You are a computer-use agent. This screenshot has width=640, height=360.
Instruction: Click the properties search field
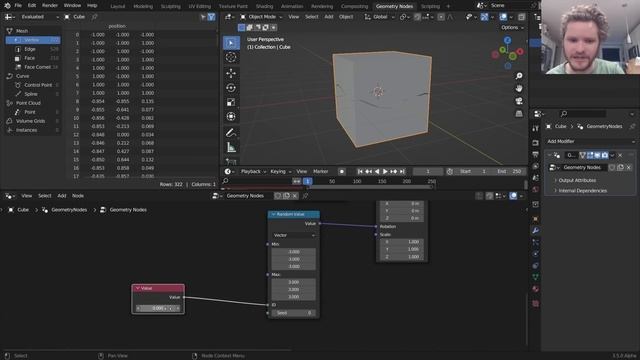(x=582, y=114)
